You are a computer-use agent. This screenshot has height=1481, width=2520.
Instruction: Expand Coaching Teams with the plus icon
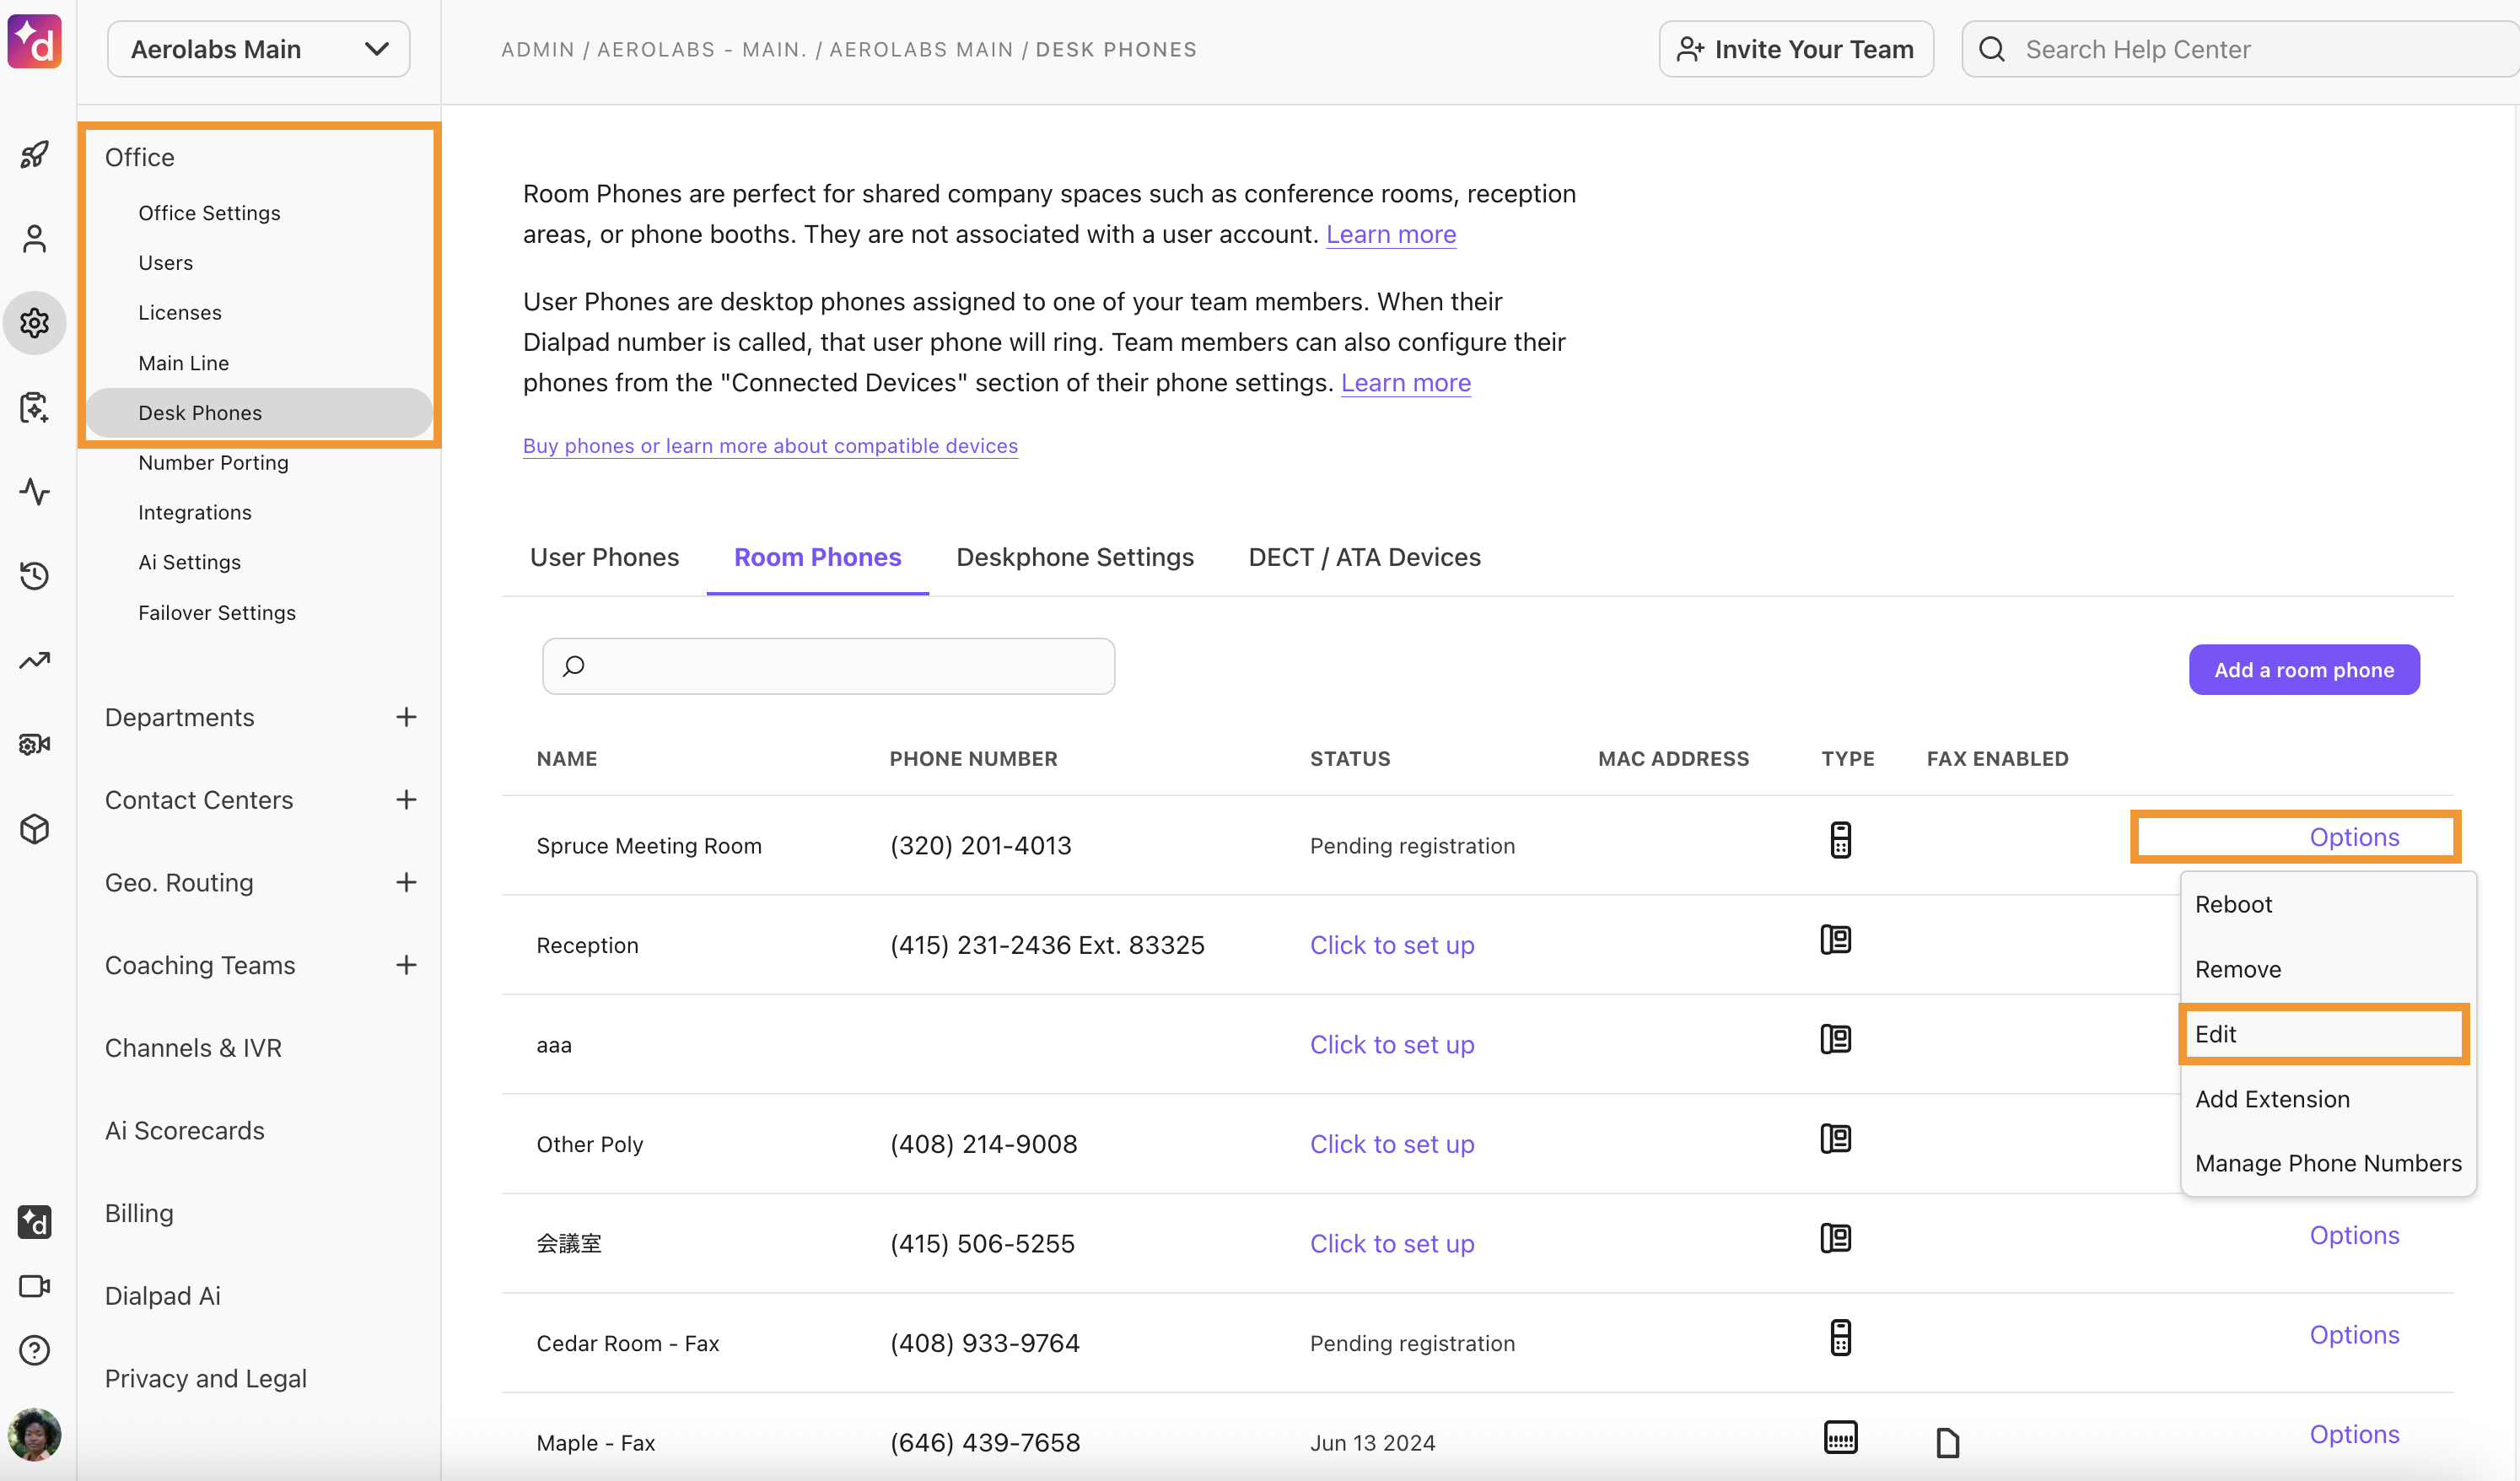(406, 965)
